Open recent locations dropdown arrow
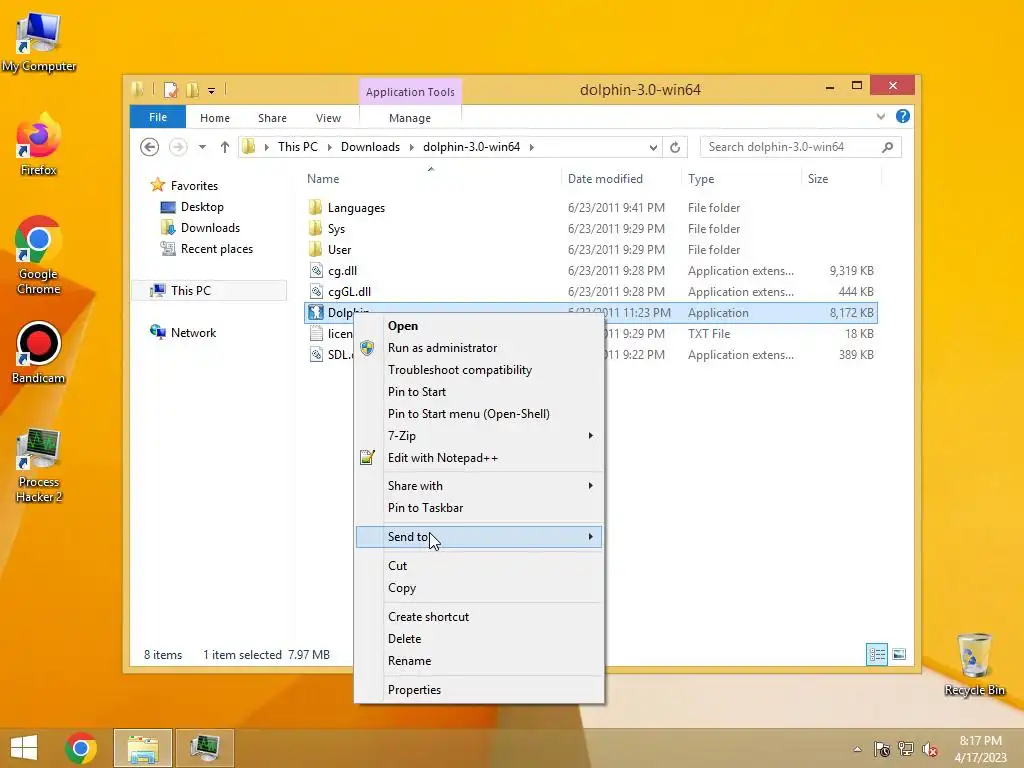The height and width of the screenshot is (768, 1024). tap(202, 147)
